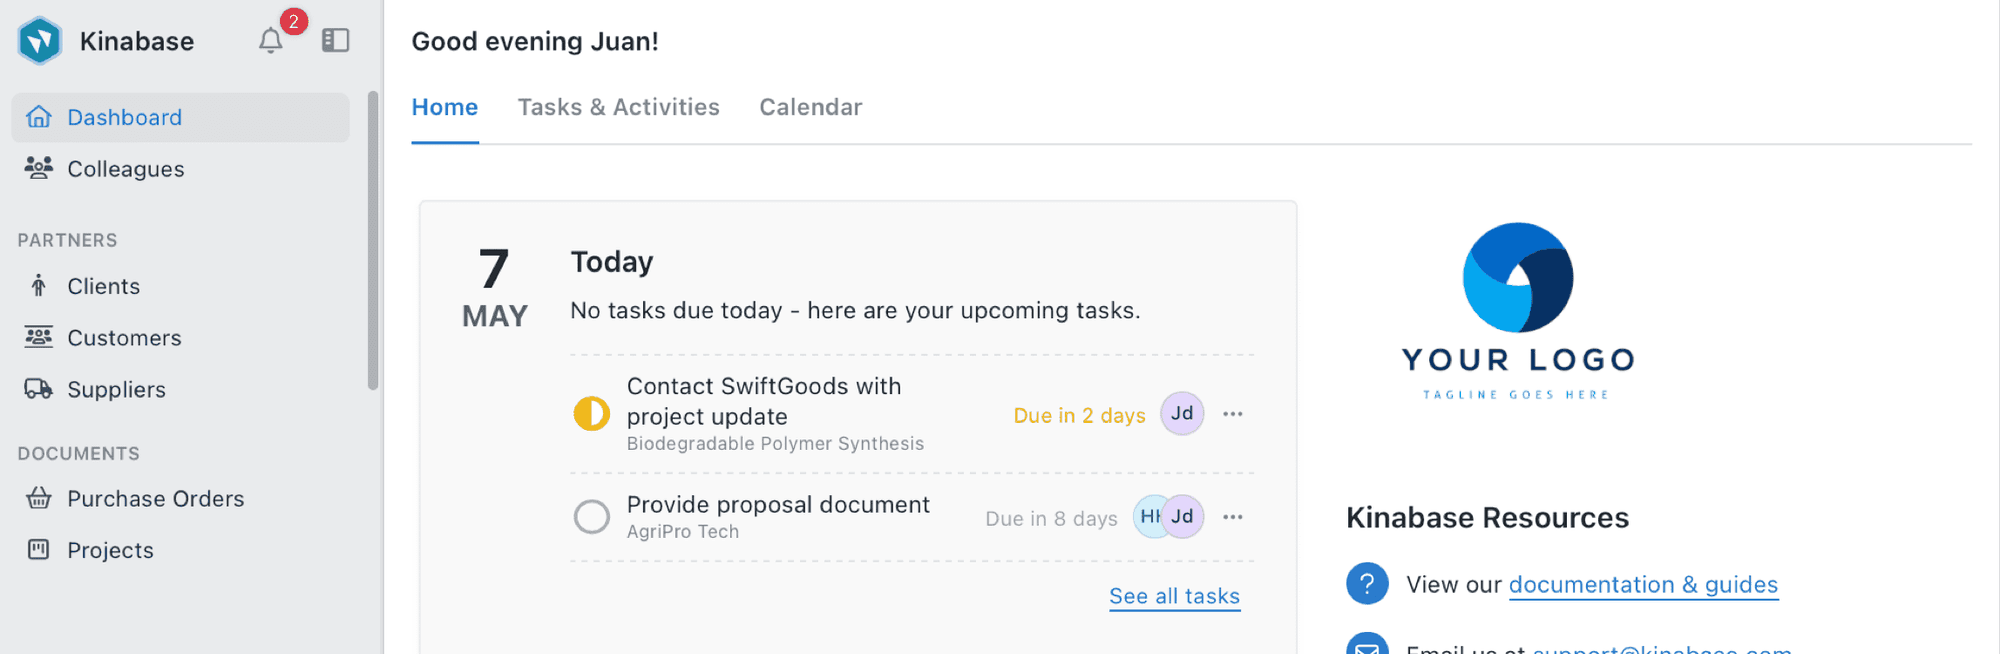Switch to the Calendar tab
Viewport: 2000px width, 654px height.
(x=810, y=107)
